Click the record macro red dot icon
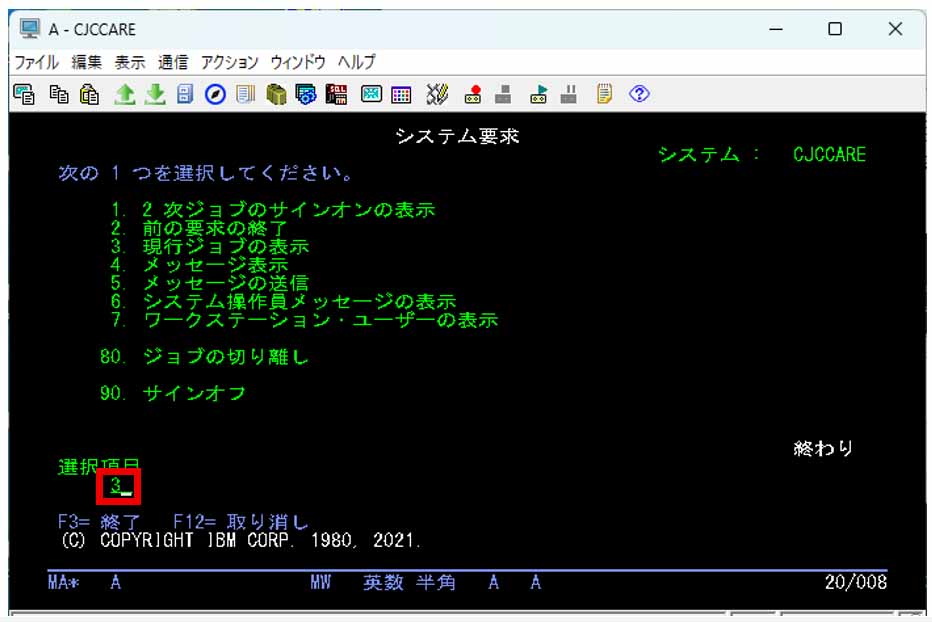The height and width of the screenshot is (622, 932). (x=473, y=94)
